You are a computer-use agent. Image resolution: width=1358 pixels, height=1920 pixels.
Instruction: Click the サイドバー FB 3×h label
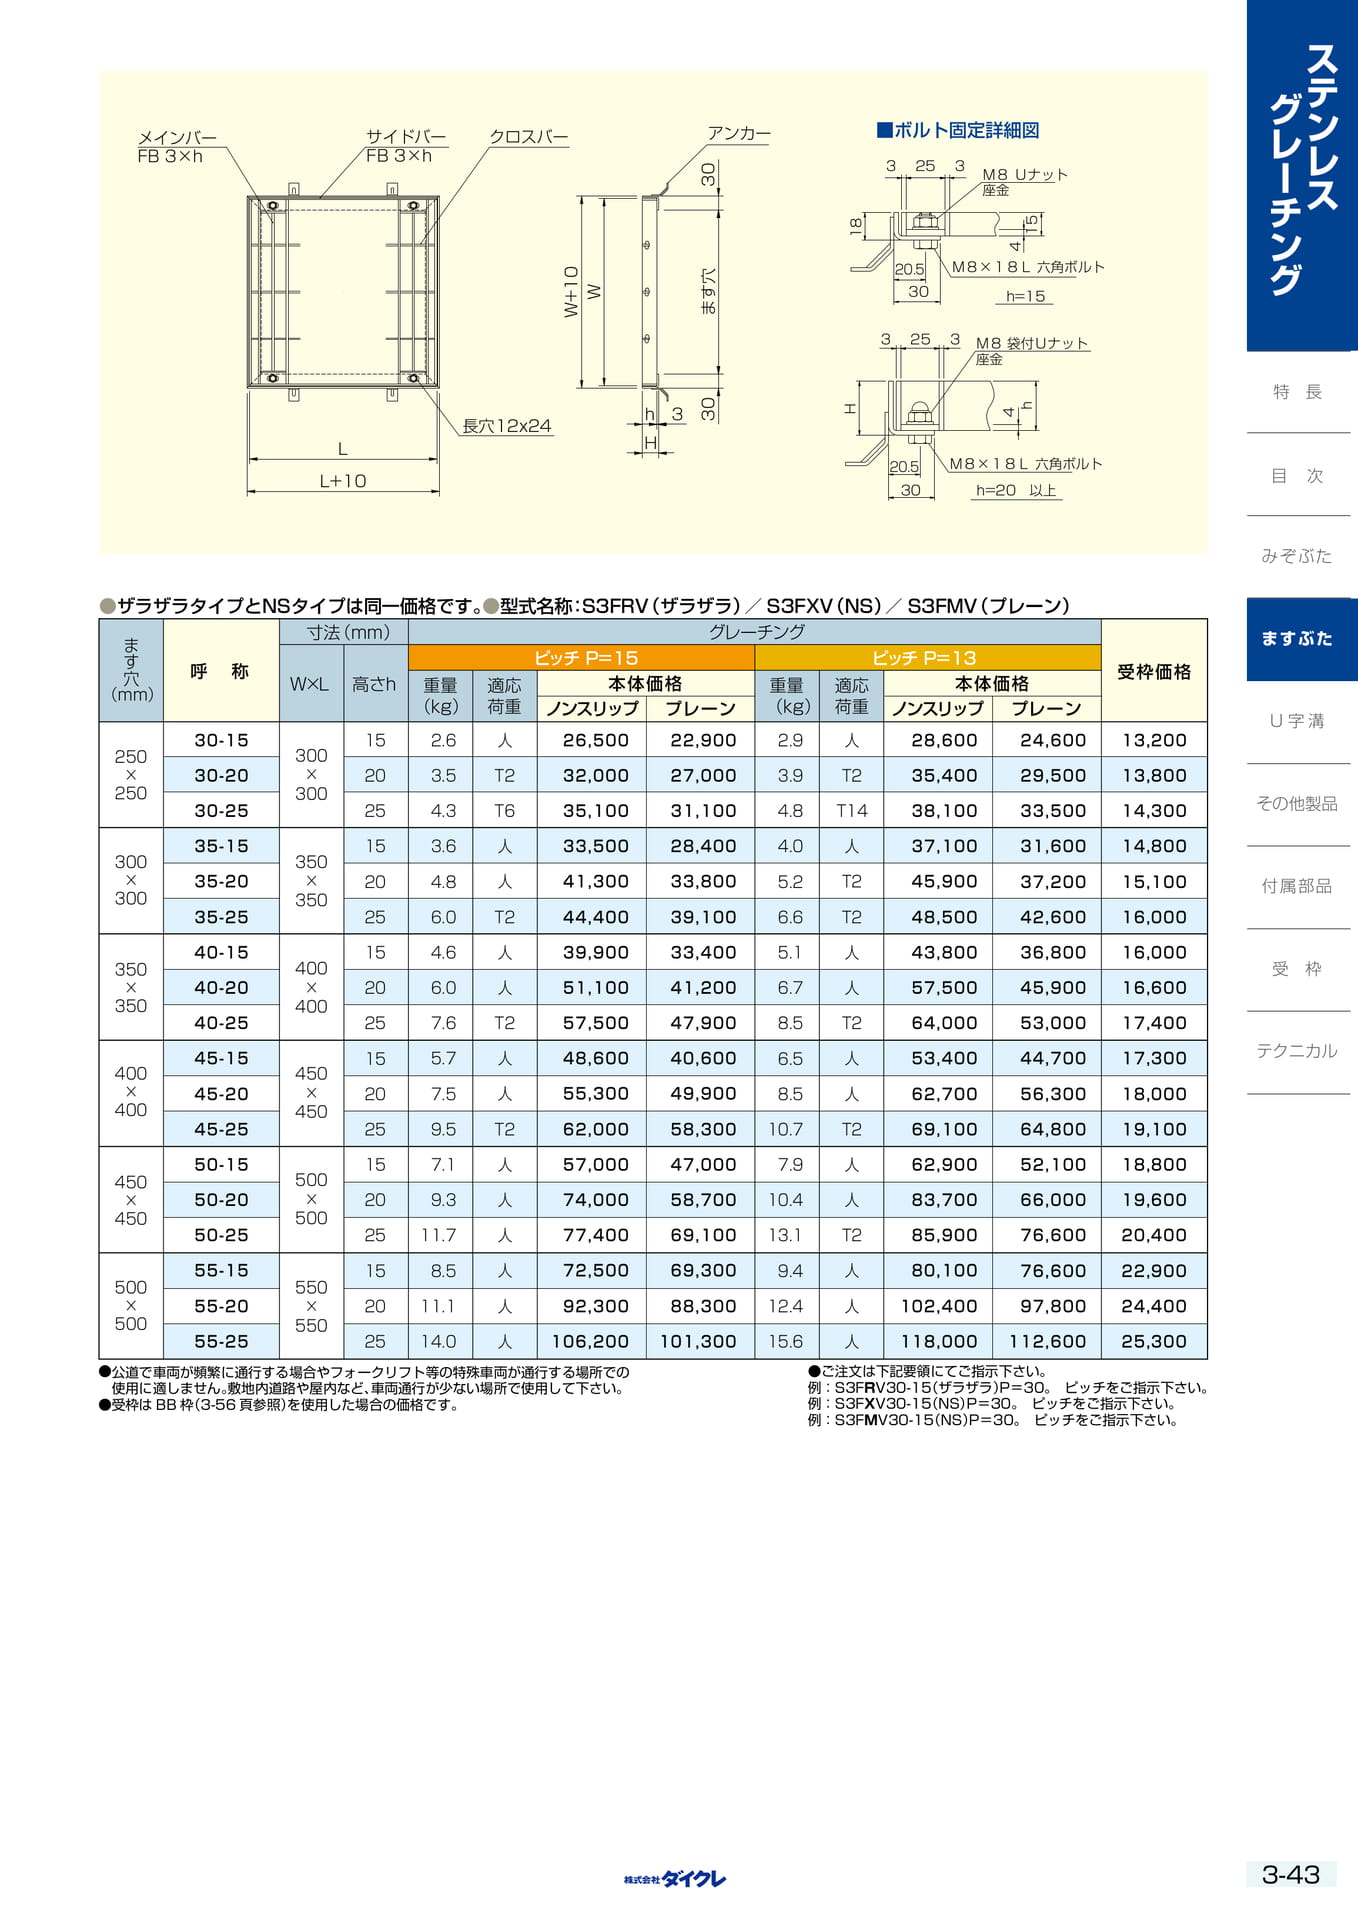click(x=405, y=146)
